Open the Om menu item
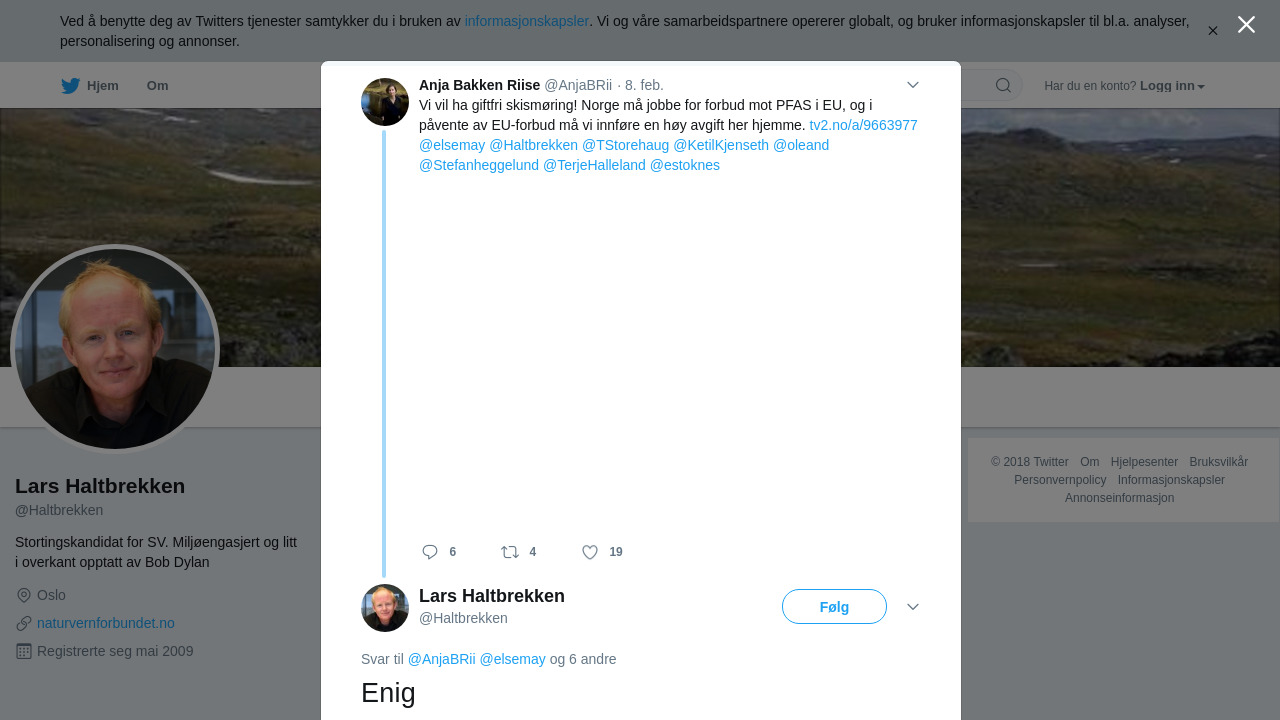The width and height of the screenshot is (1280, 720). click(157, 86)
